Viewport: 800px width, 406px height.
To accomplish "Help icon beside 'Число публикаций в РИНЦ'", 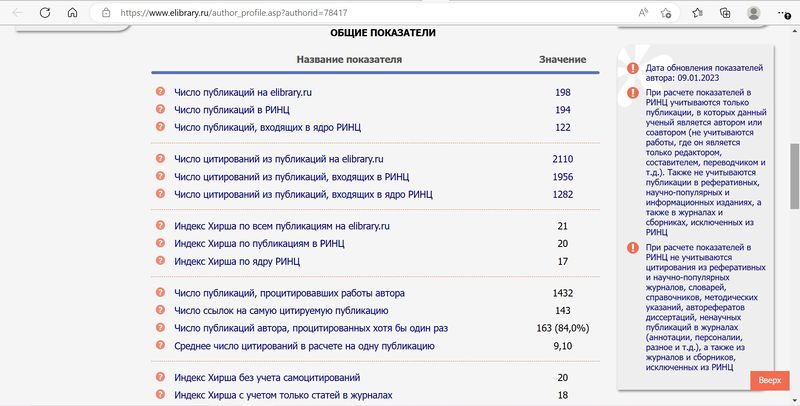I will tap(160, 109).
